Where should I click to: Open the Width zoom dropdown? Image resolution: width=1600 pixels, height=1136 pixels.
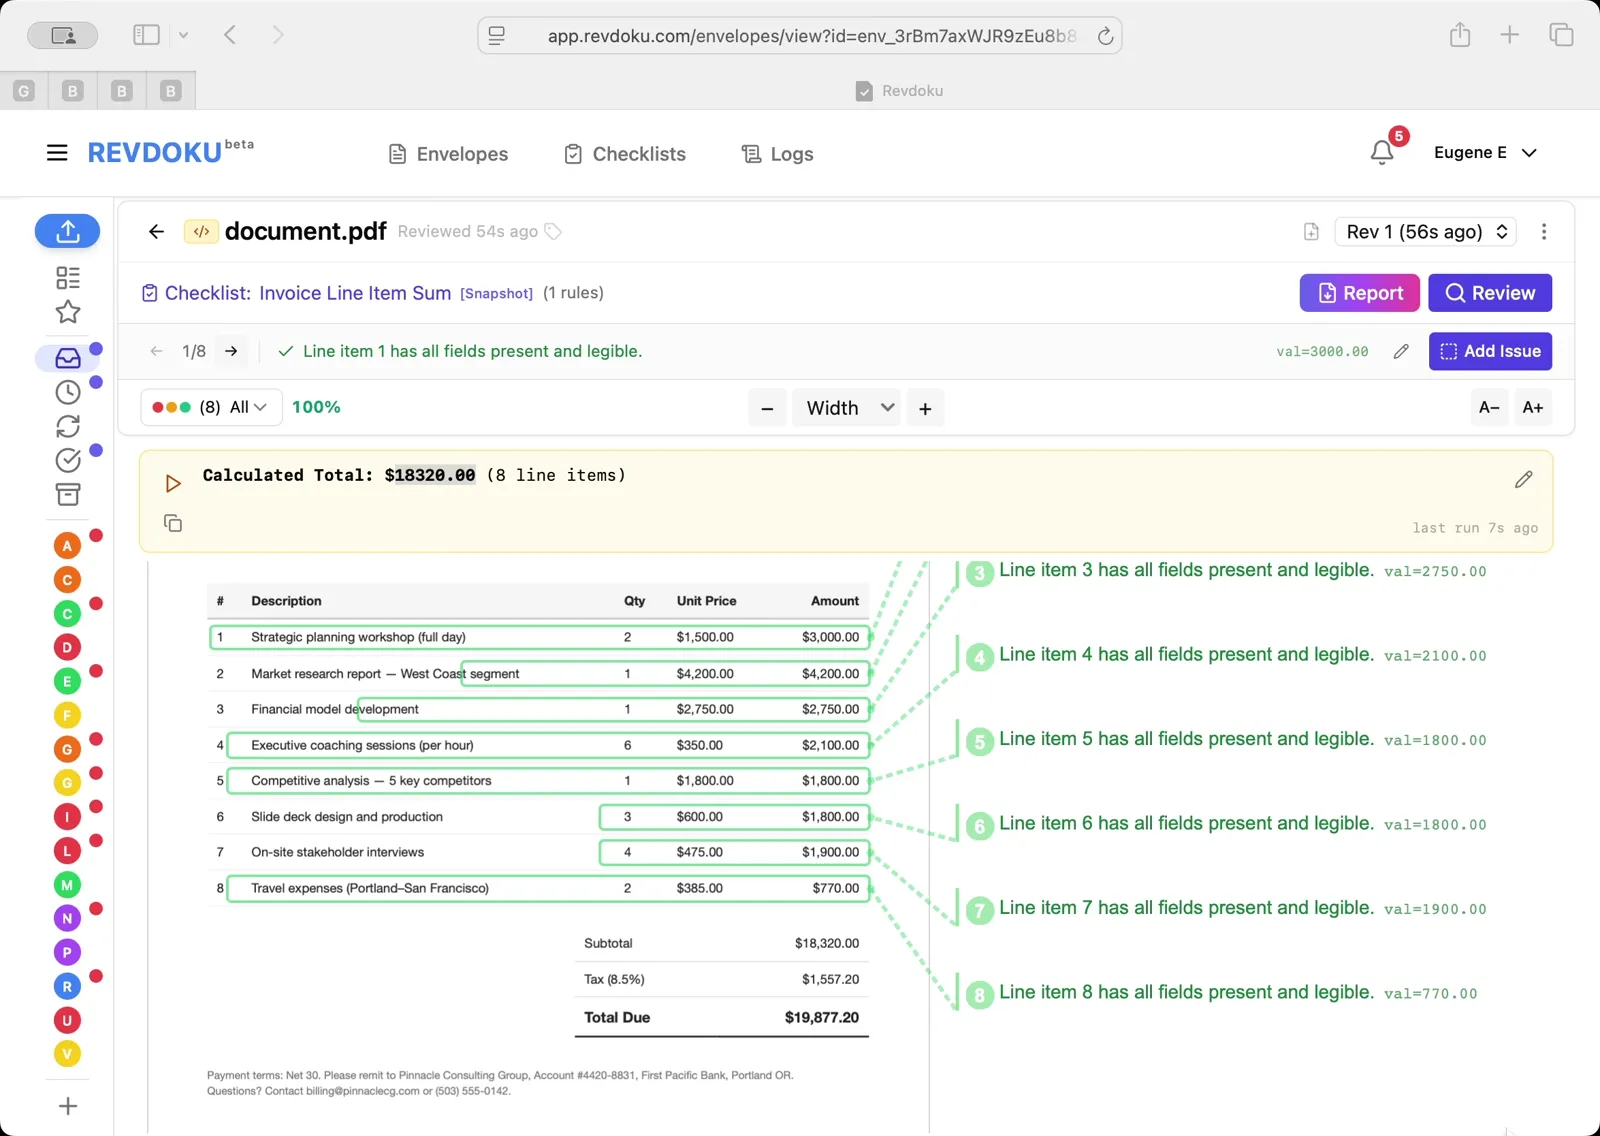[845, 407]
